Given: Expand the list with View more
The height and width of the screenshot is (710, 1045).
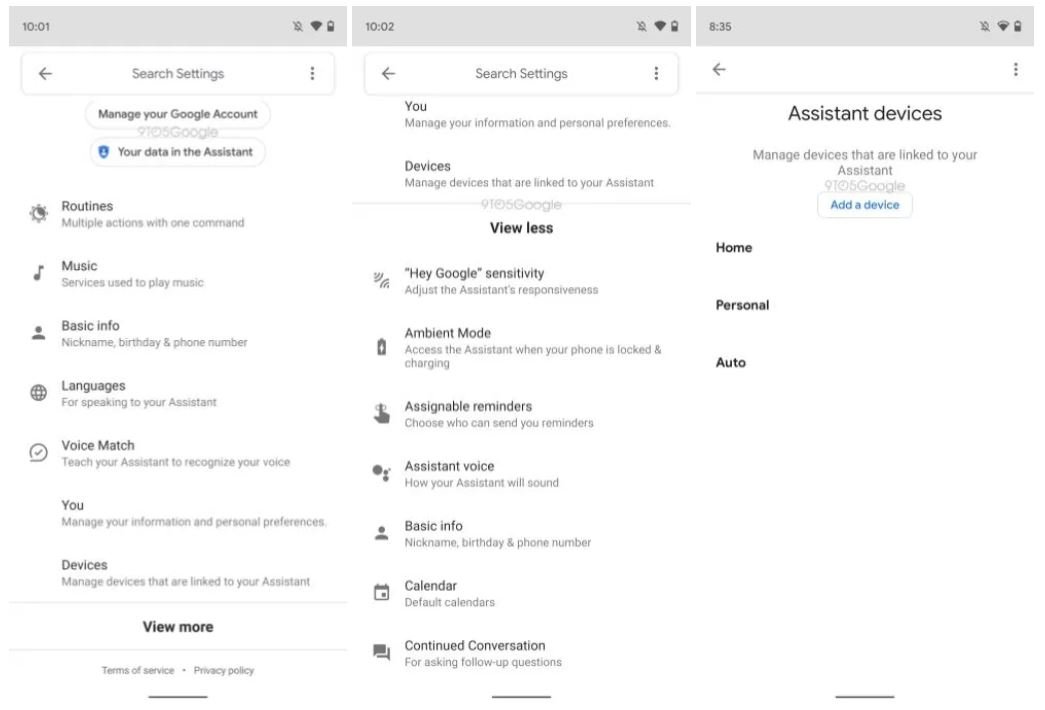Looking at the screenshot, I should 178,627.
